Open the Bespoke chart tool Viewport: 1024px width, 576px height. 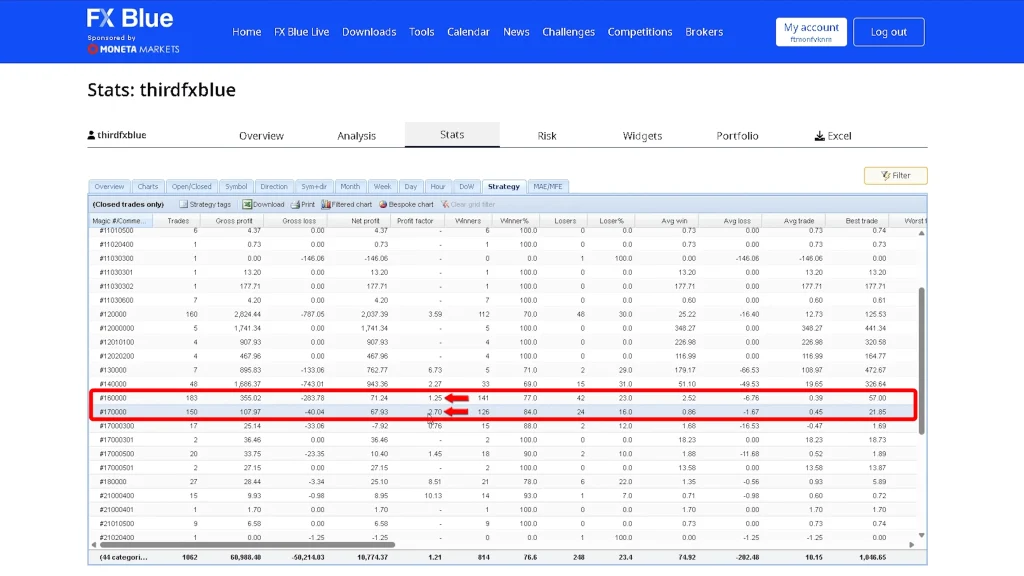[x=406, y=204]
